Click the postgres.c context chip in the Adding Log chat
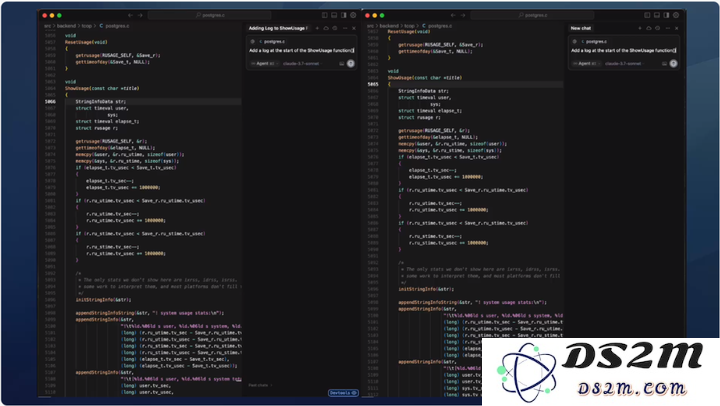Screen dimensions: 720x406 click(x=272, y=41)
